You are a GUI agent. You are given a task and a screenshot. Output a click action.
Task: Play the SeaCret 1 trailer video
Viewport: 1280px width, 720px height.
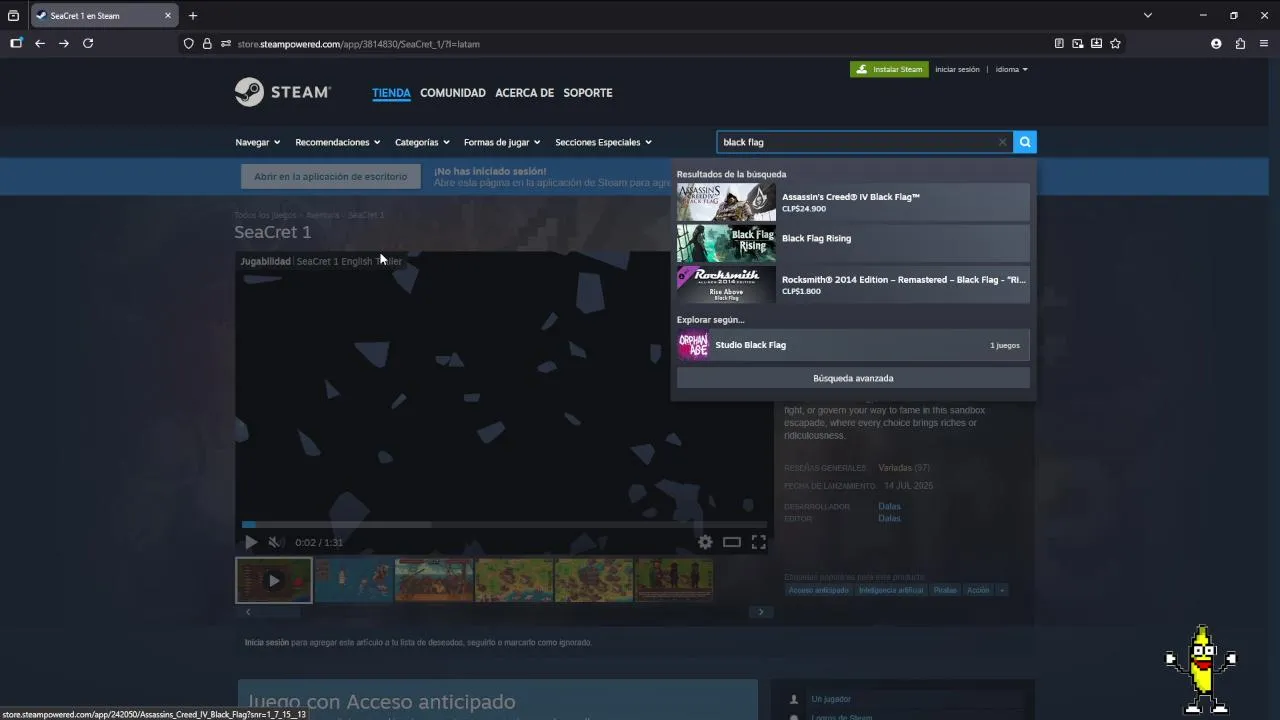251,542
